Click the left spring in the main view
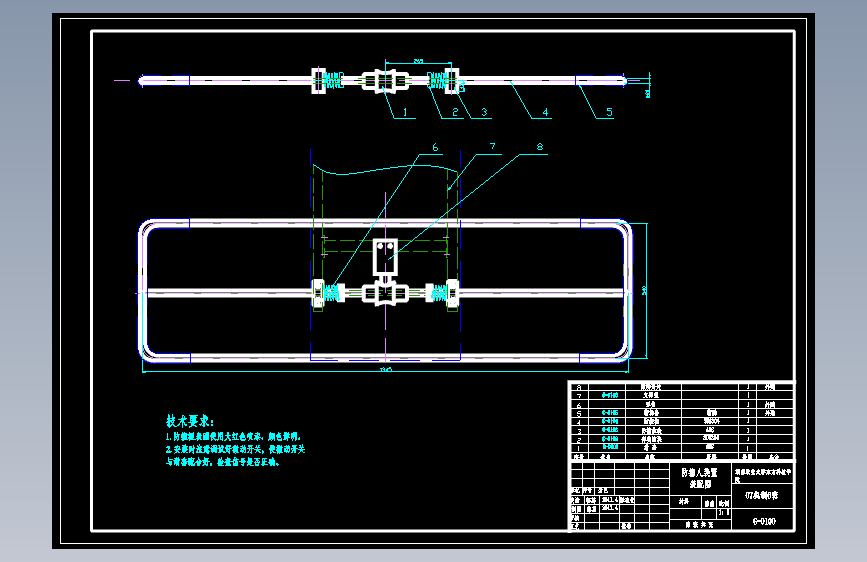Viewport: 867px width, 562px height. (332, 293)
